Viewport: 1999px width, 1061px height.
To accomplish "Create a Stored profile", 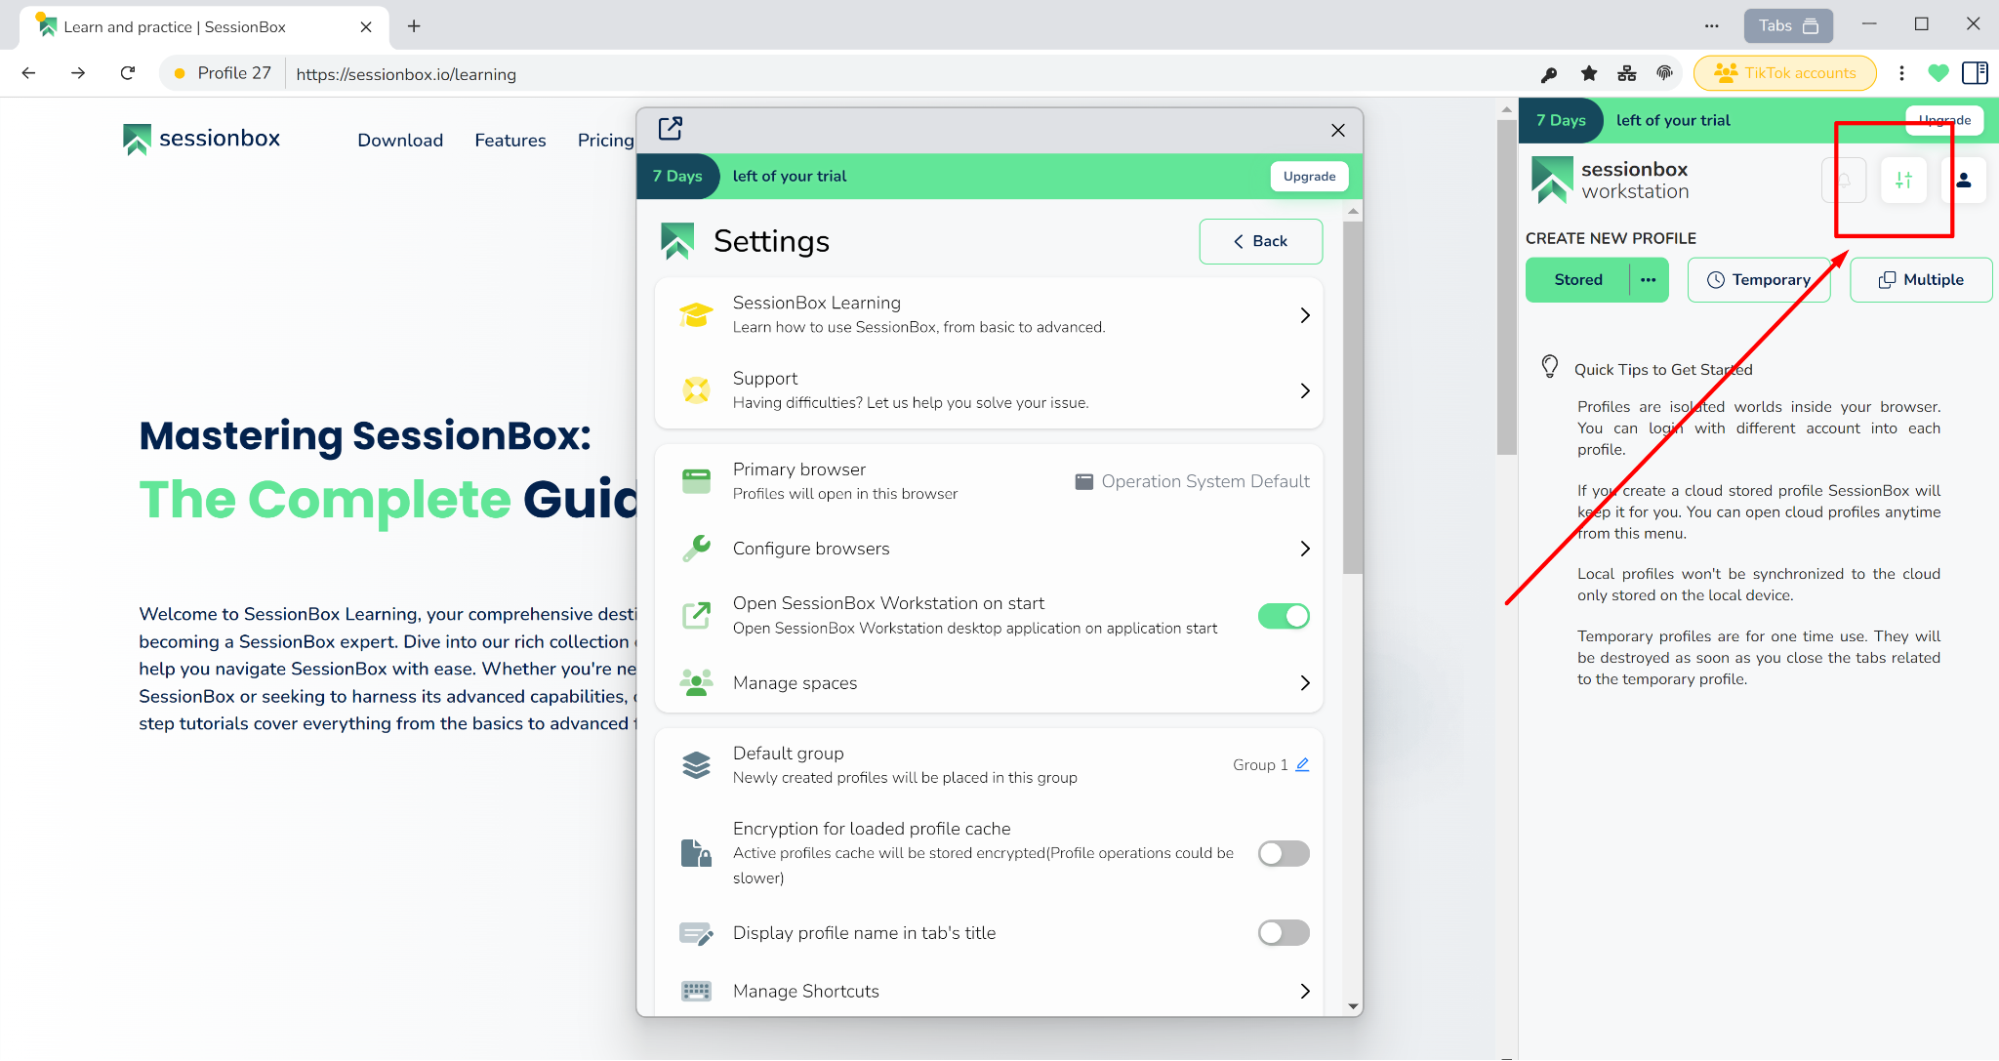I will coord(1578,280).
